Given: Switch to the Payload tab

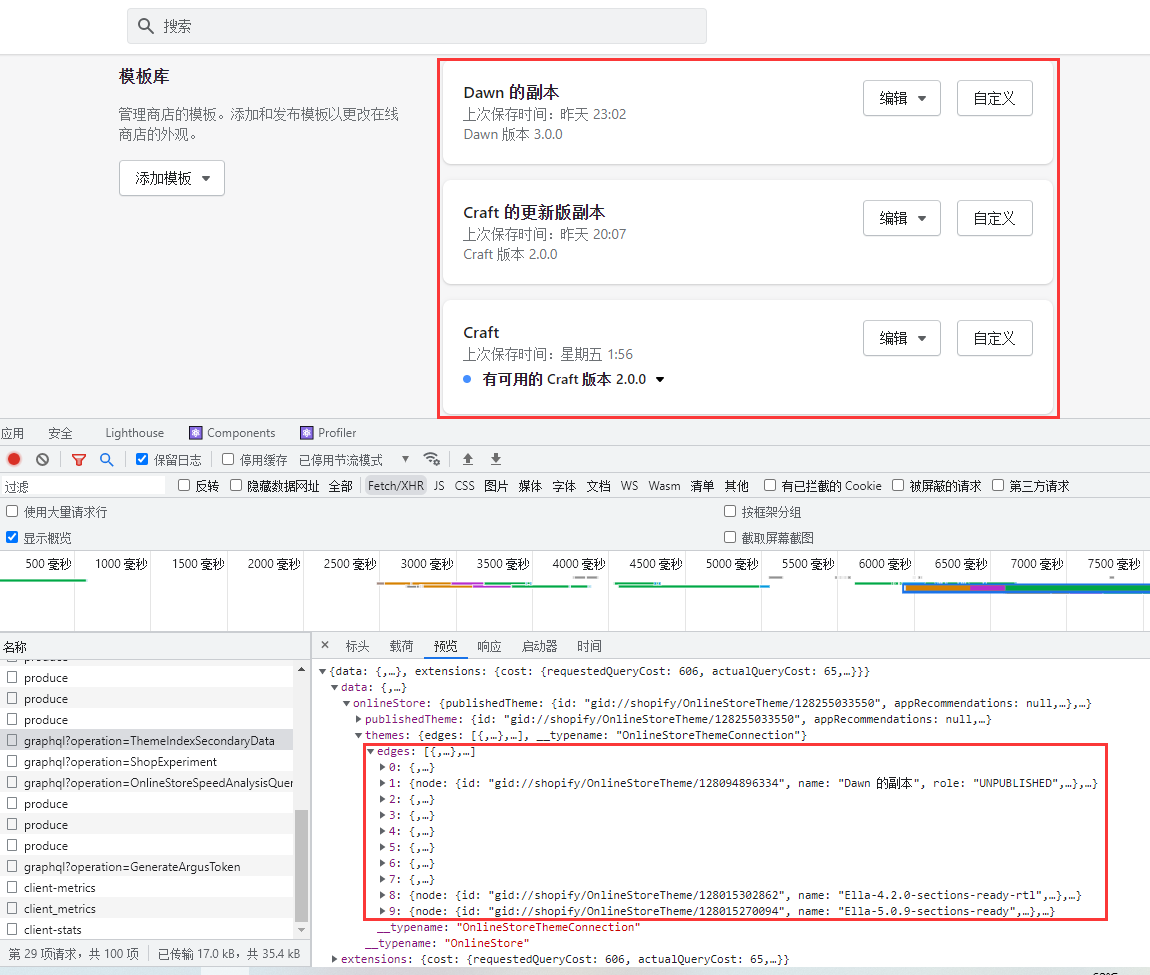Looking at the screenshot, I should tap(401, 646).
